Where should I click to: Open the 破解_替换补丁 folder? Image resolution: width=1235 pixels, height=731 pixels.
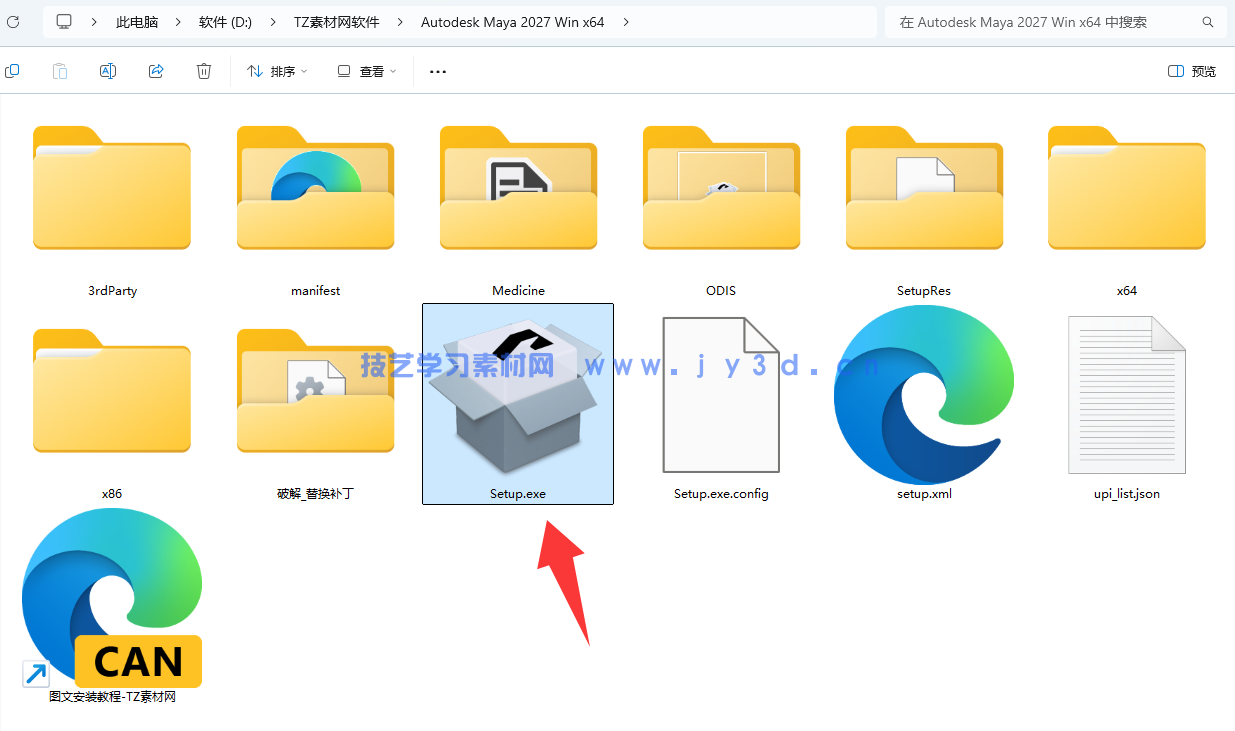[x=315, y=391]
